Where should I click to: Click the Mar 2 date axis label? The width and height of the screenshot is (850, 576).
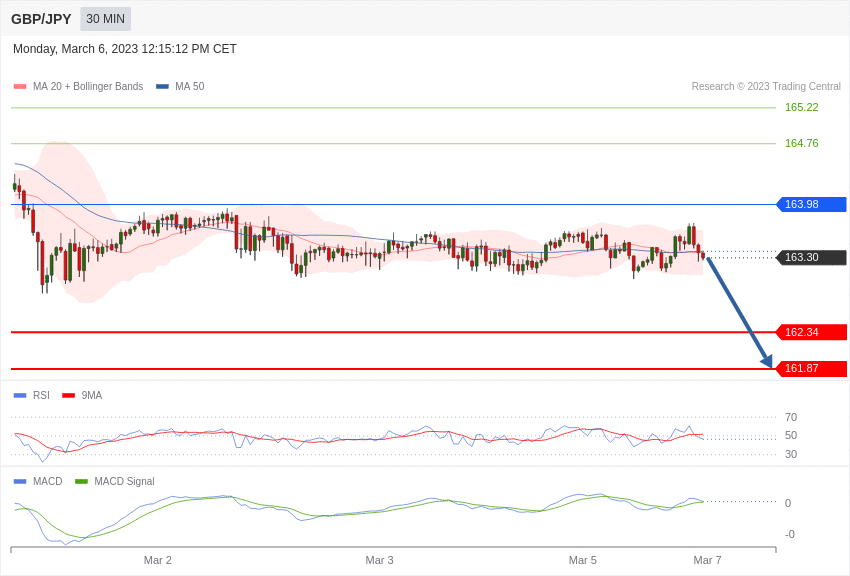click(x=158, y=560)
